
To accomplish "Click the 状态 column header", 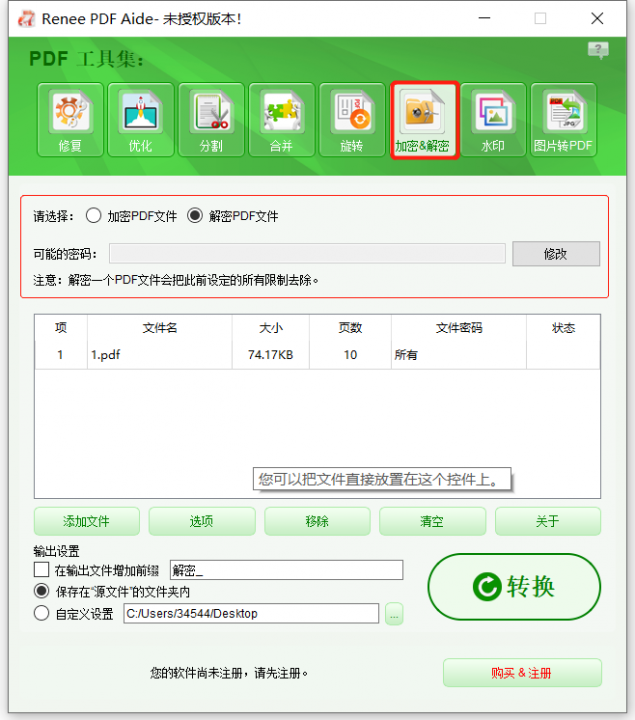I will 563,328.
